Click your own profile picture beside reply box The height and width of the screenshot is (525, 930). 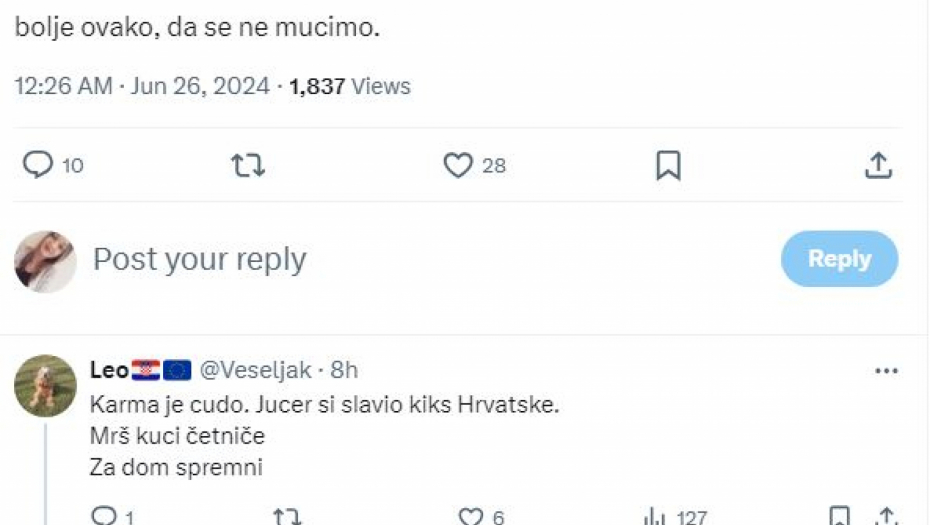pos(45,261)
